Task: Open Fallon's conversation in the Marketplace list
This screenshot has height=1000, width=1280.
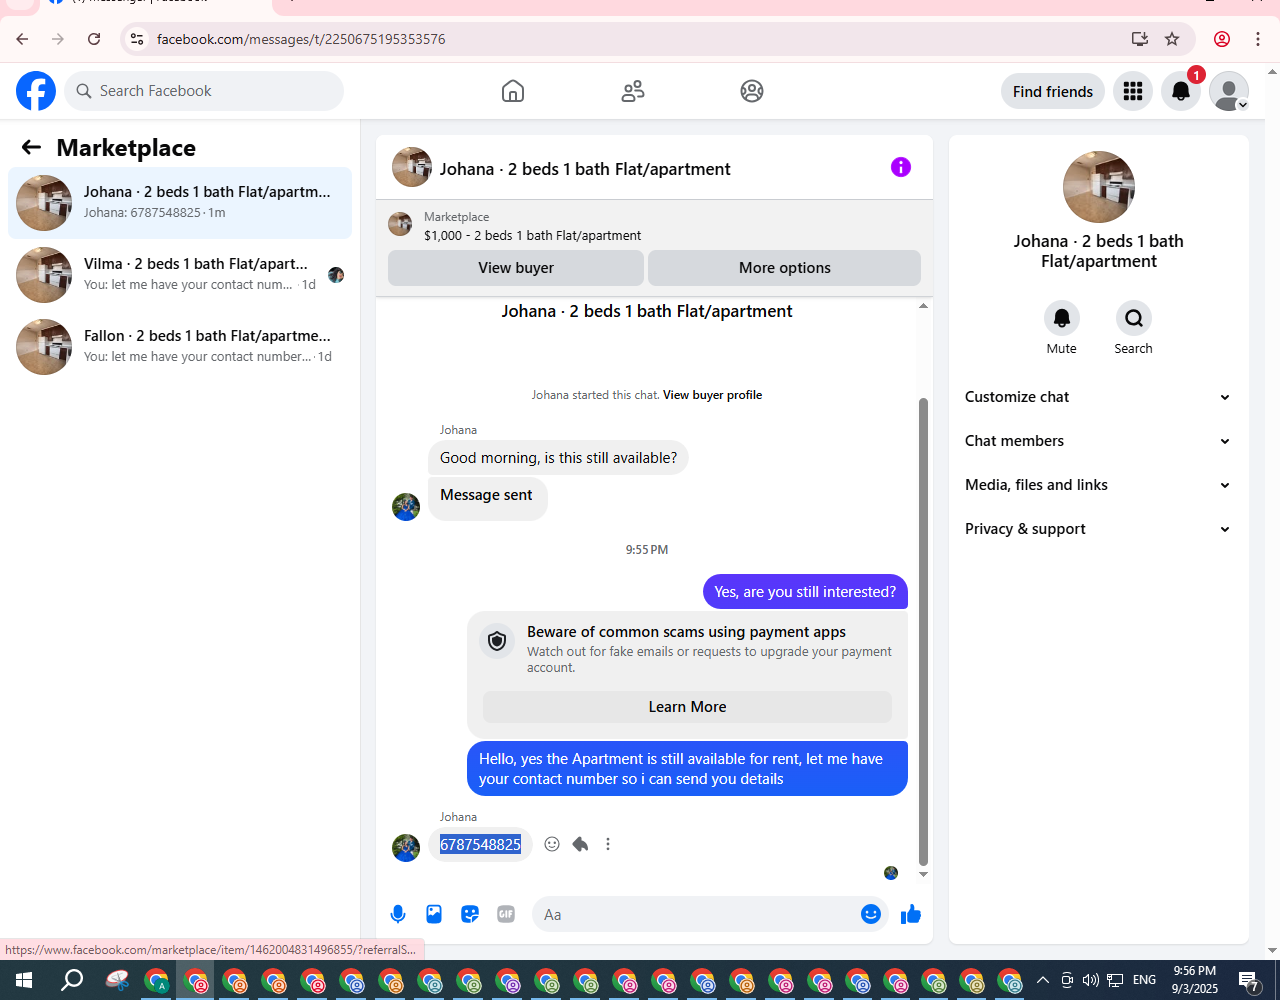Action: [180, 347]
